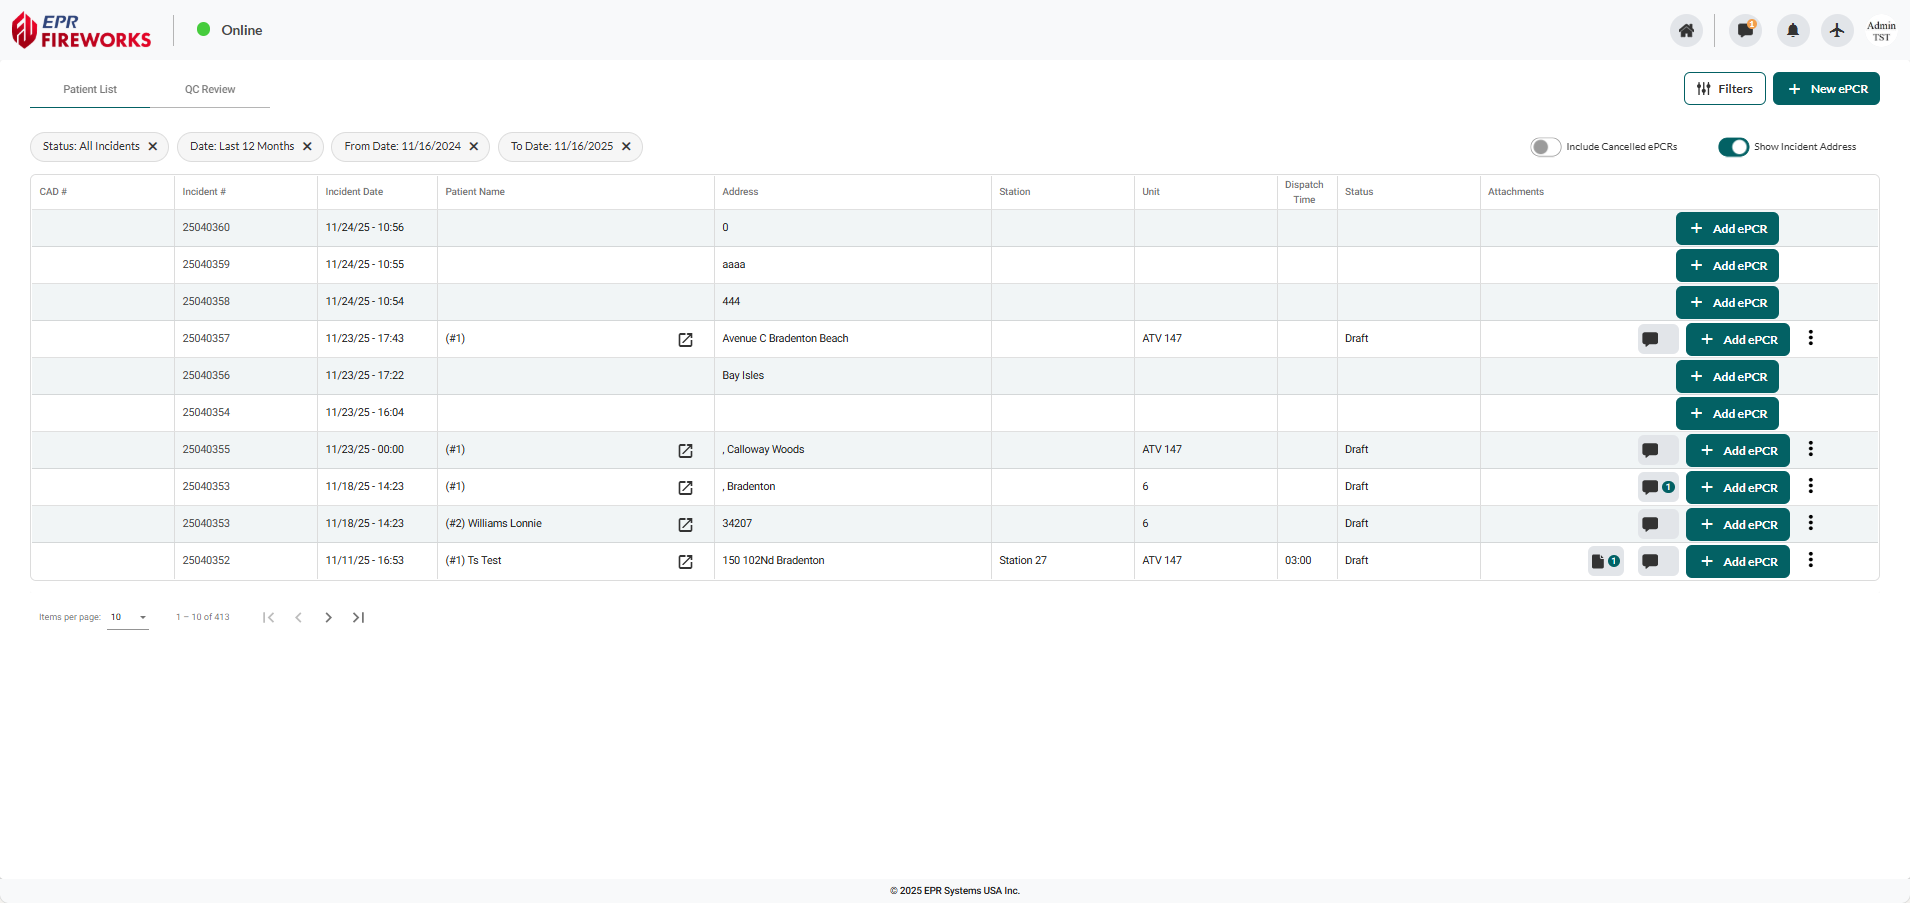
Task: Remove the Status: All Incidents filter chip
Action: pyautogui.click(x=153, y=147)
